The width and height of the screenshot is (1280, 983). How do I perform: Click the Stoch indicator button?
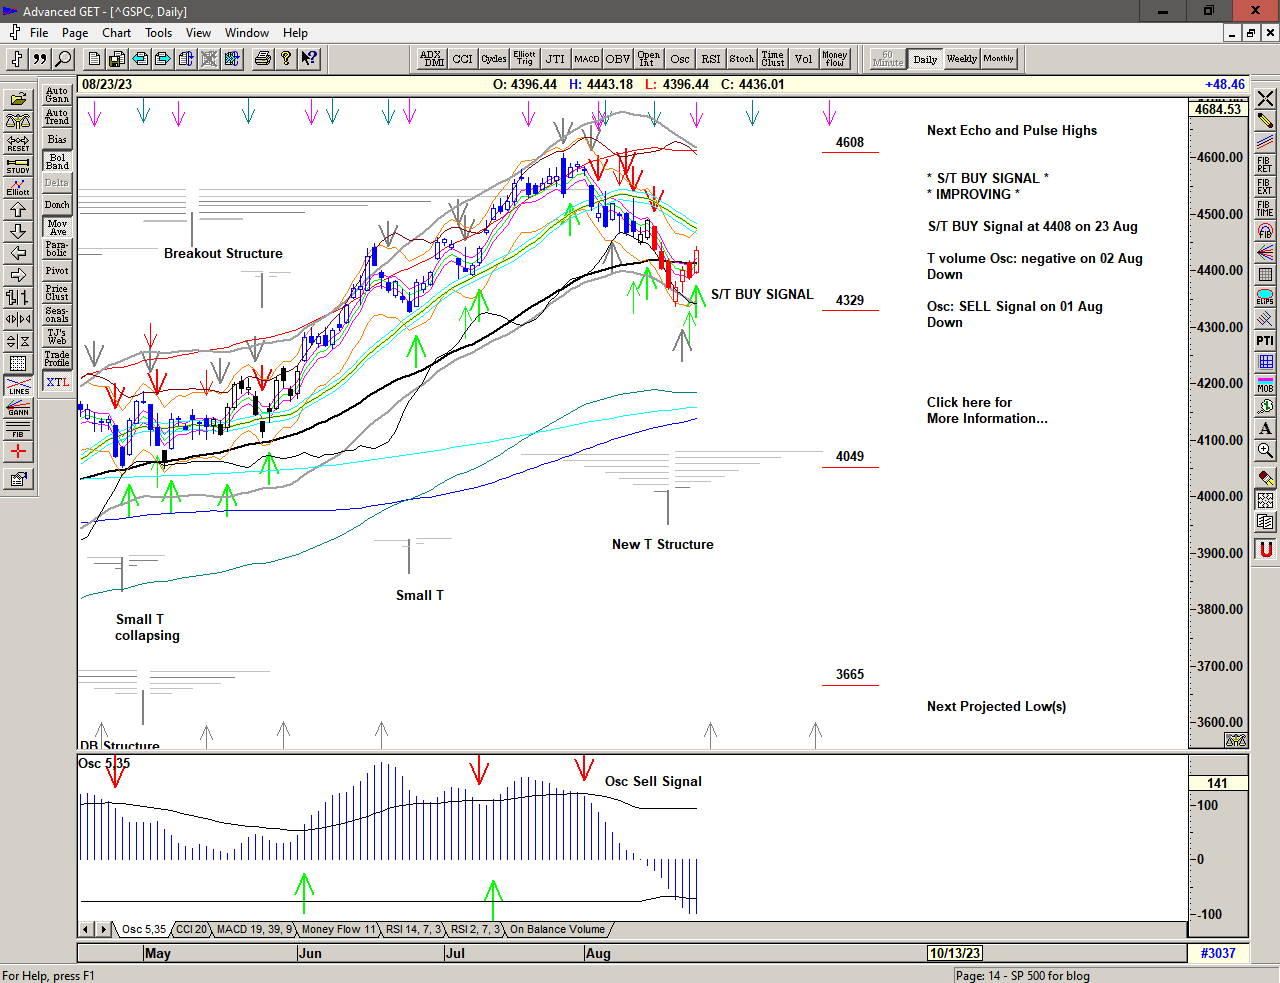pos(741,59)
